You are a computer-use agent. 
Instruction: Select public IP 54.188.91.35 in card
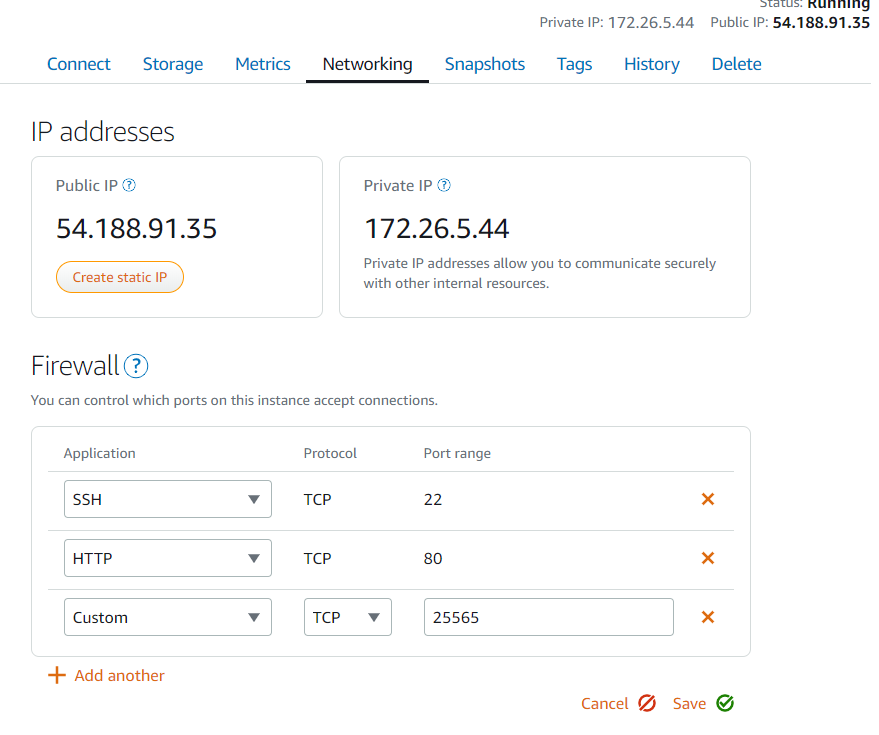(x=136, y=229)
